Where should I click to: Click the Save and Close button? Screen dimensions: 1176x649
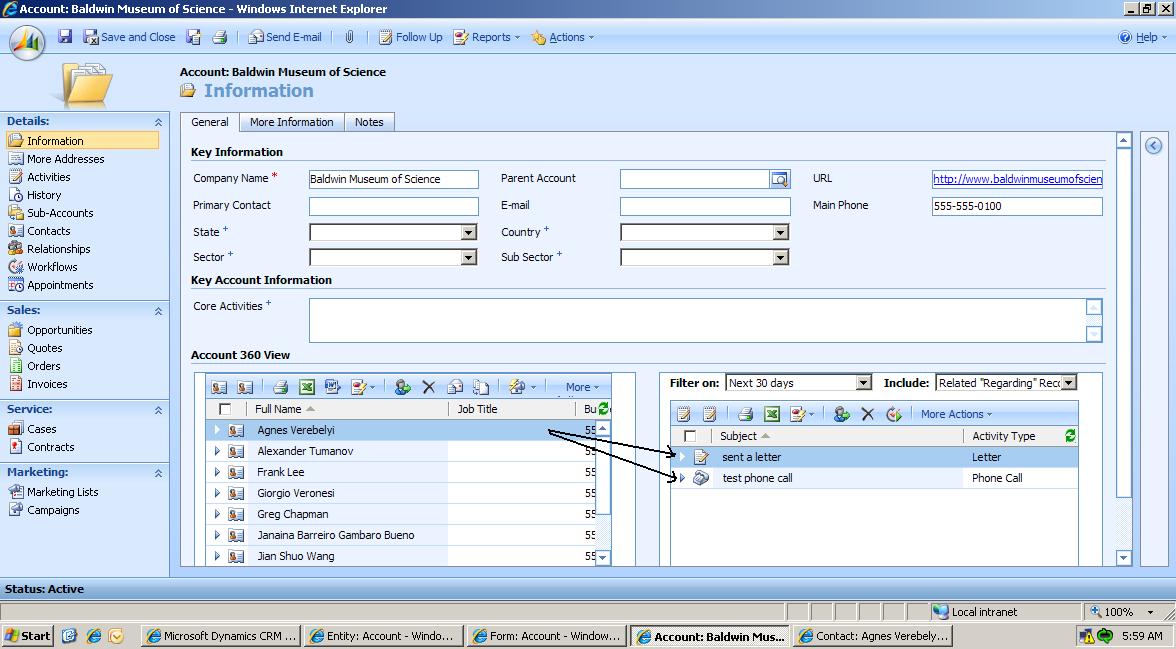point(129,37)
